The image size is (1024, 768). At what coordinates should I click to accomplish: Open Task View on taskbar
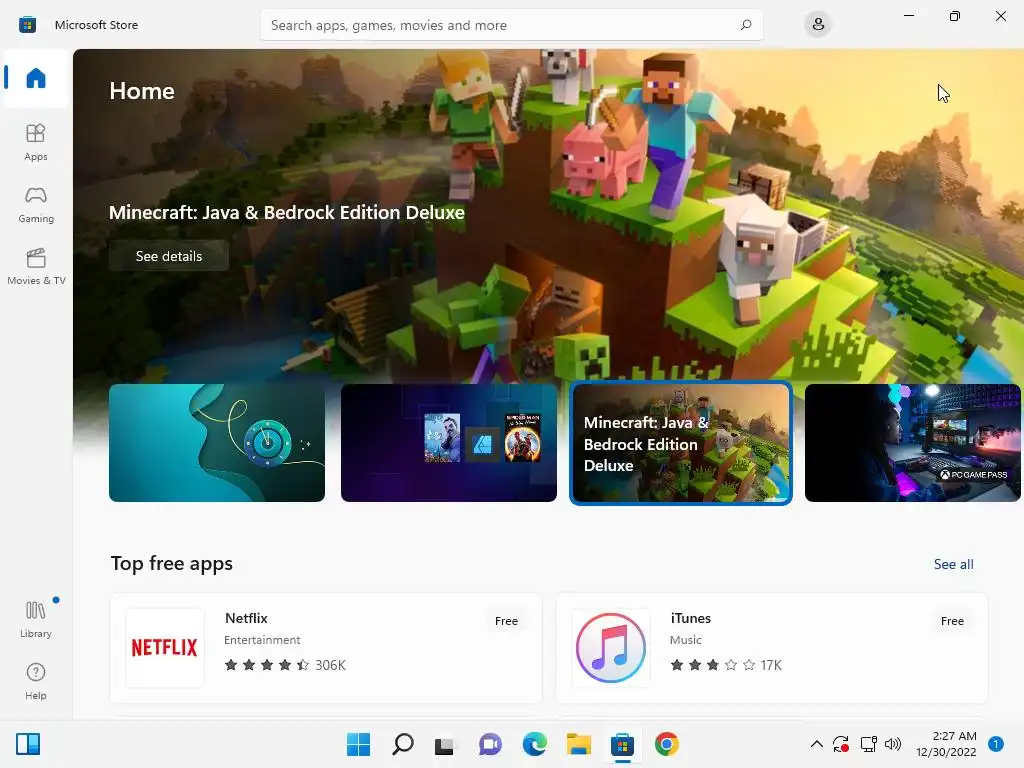[445, 744]
